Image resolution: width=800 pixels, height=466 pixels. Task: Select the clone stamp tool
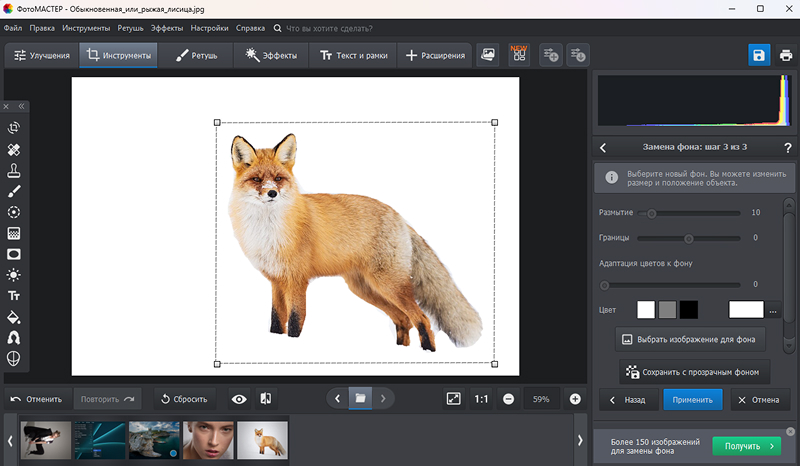click(14, 170)
